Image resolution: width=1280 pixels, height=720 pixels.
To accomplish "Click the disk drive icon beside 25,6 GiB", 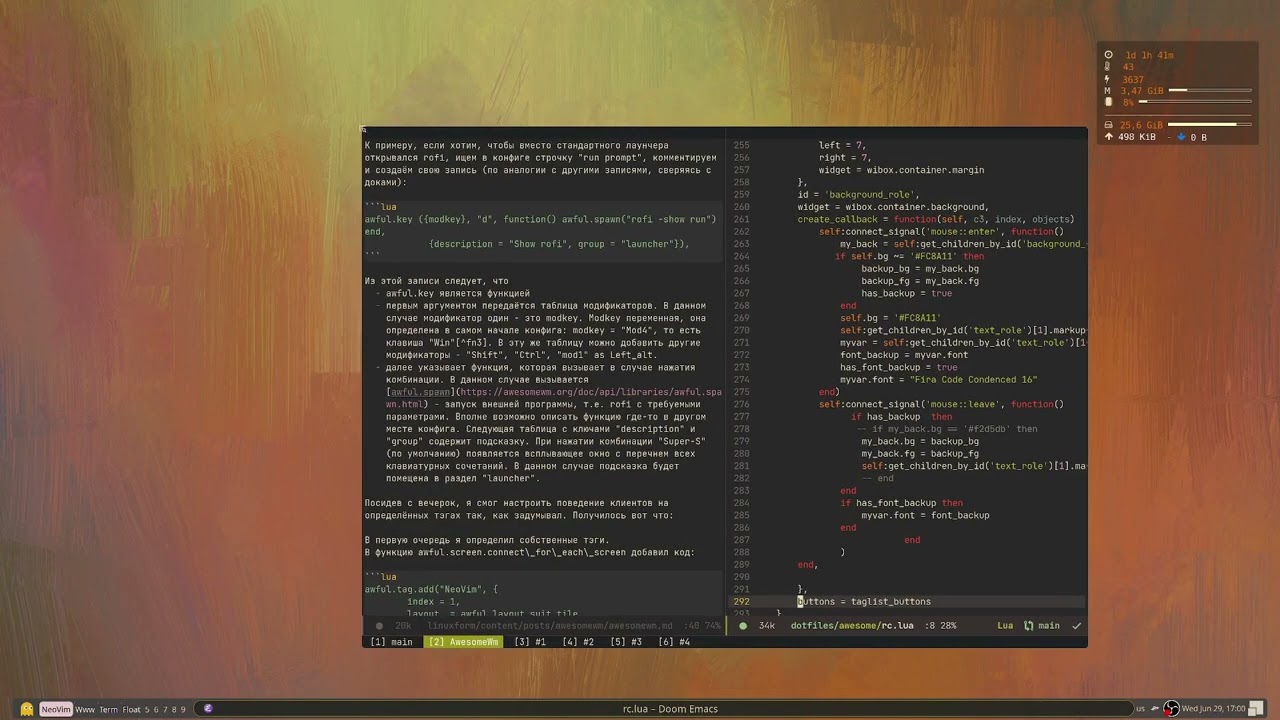I will pos(1108,125).
